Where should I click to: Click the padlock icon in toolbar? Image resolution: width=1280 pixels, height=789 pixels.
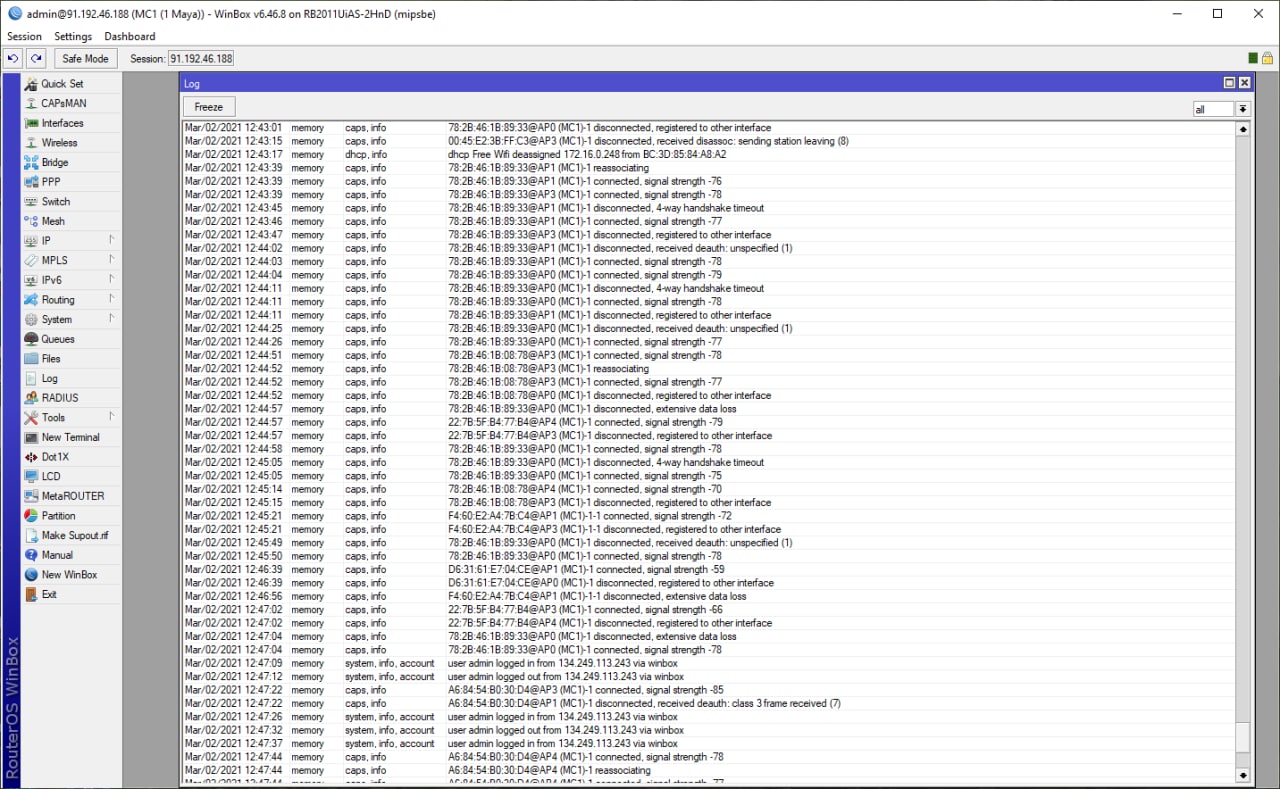point(1267,59)
